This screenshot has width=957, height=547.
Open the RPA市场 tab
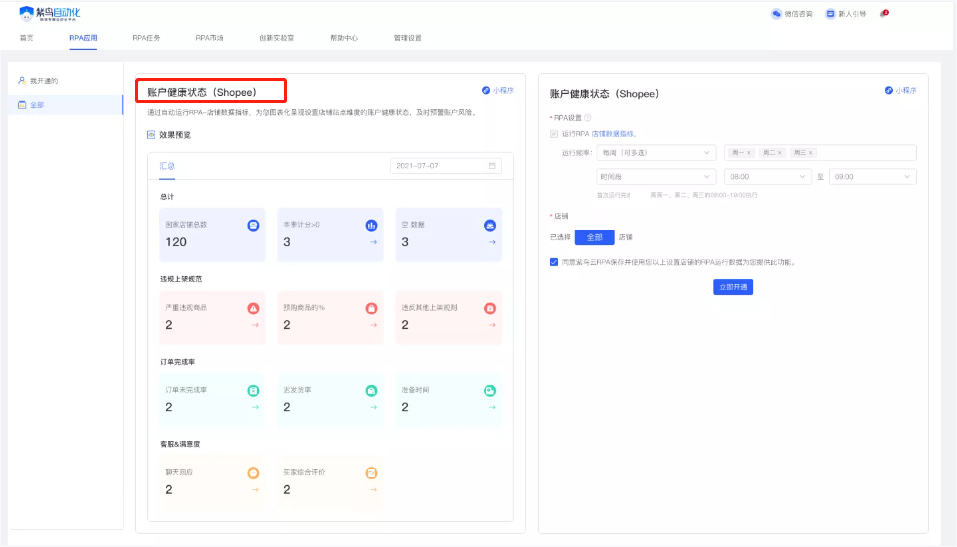point(209,38)
